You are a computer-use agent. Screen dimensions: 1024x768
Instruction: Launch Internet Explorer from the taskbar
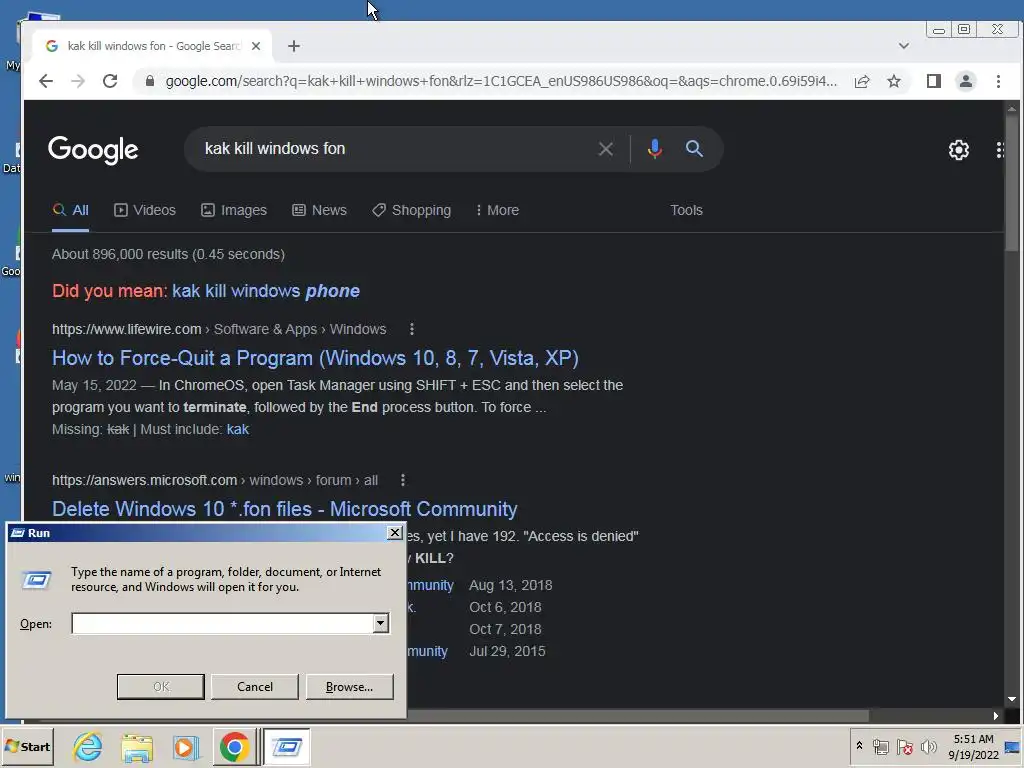(x=88, y=747)
